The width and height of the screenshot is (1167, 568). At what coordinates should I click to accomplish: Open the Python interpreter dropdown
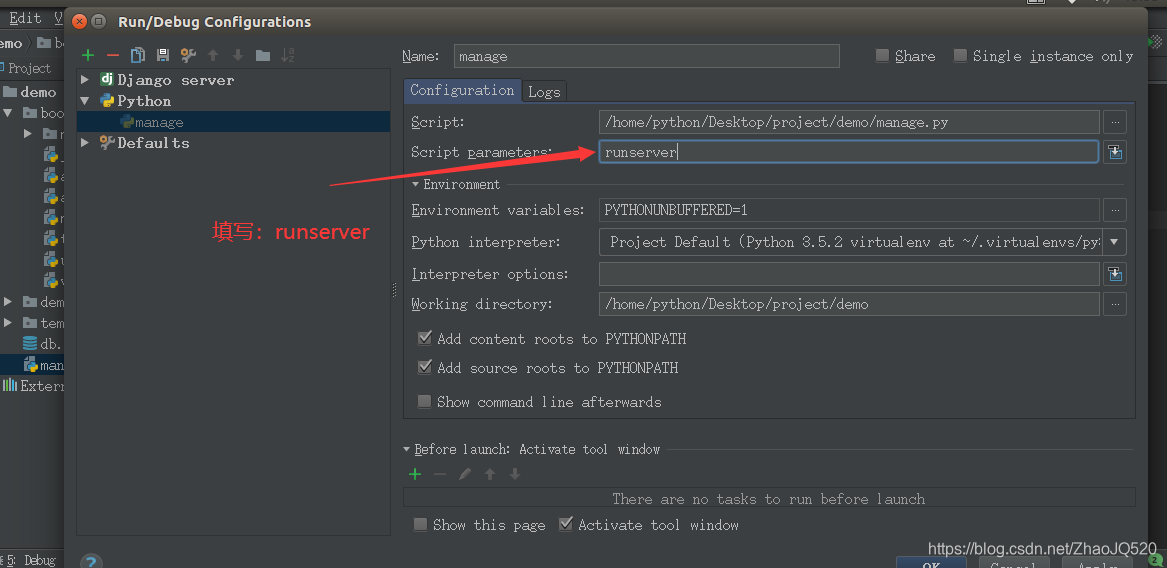coord(1114,242)
